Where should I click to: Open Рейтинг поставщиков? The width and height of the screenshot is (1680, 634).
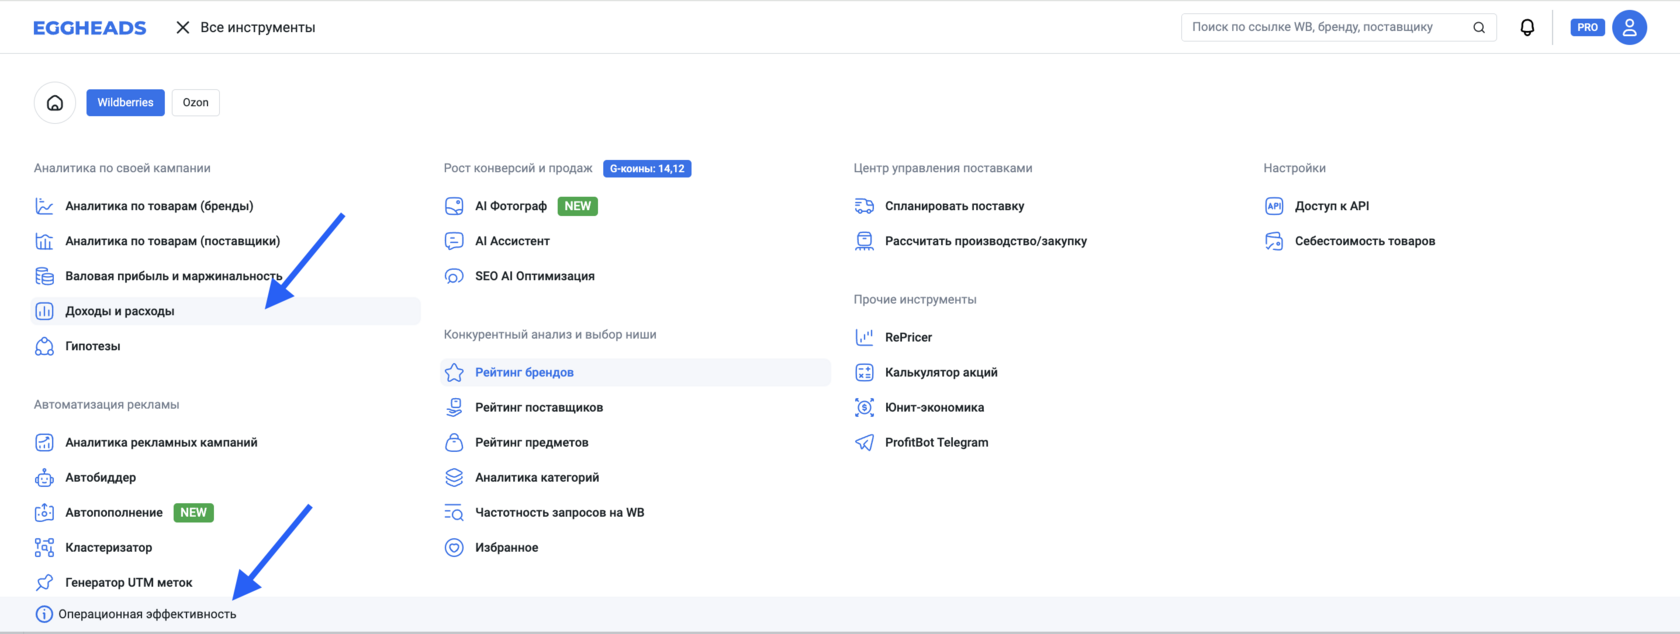pyautogui.click(x=539, y=407)
